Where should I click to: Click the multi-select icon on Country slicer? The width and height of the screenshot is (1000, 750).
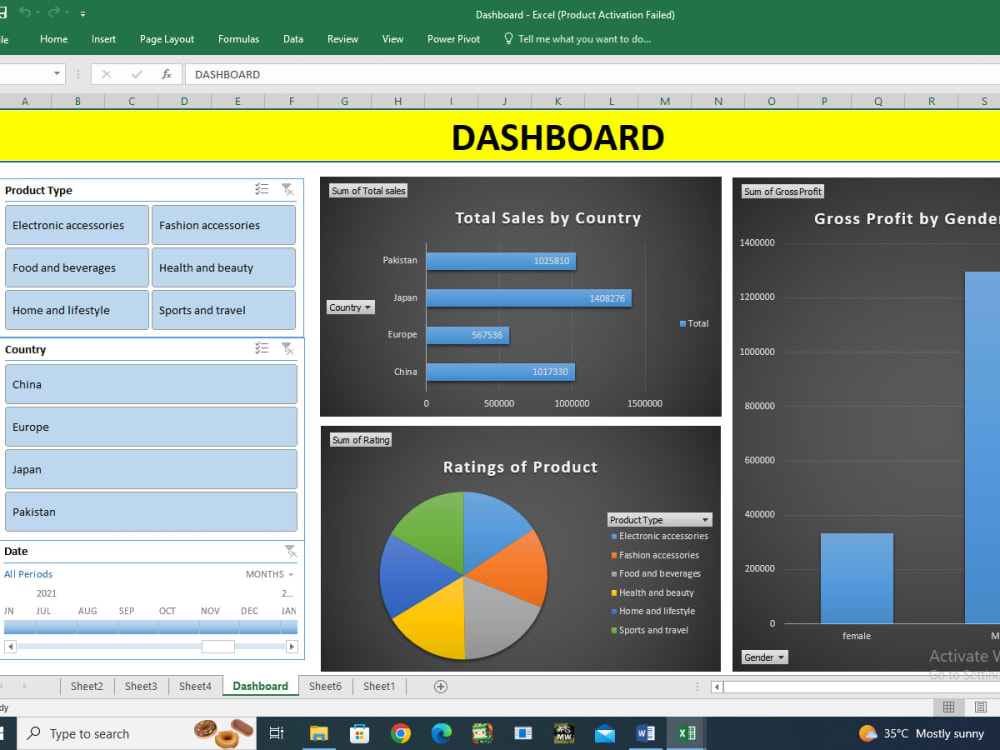262,348
